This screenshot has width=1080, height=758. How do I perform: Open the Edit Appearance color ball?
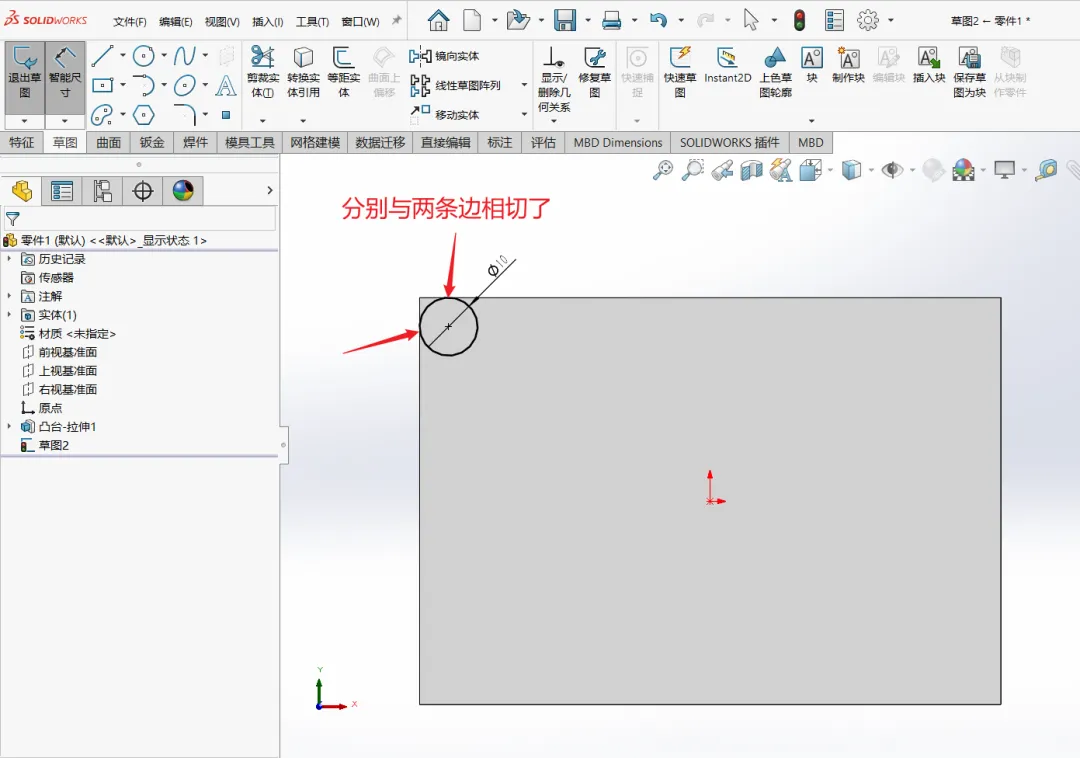click(963, 169)
